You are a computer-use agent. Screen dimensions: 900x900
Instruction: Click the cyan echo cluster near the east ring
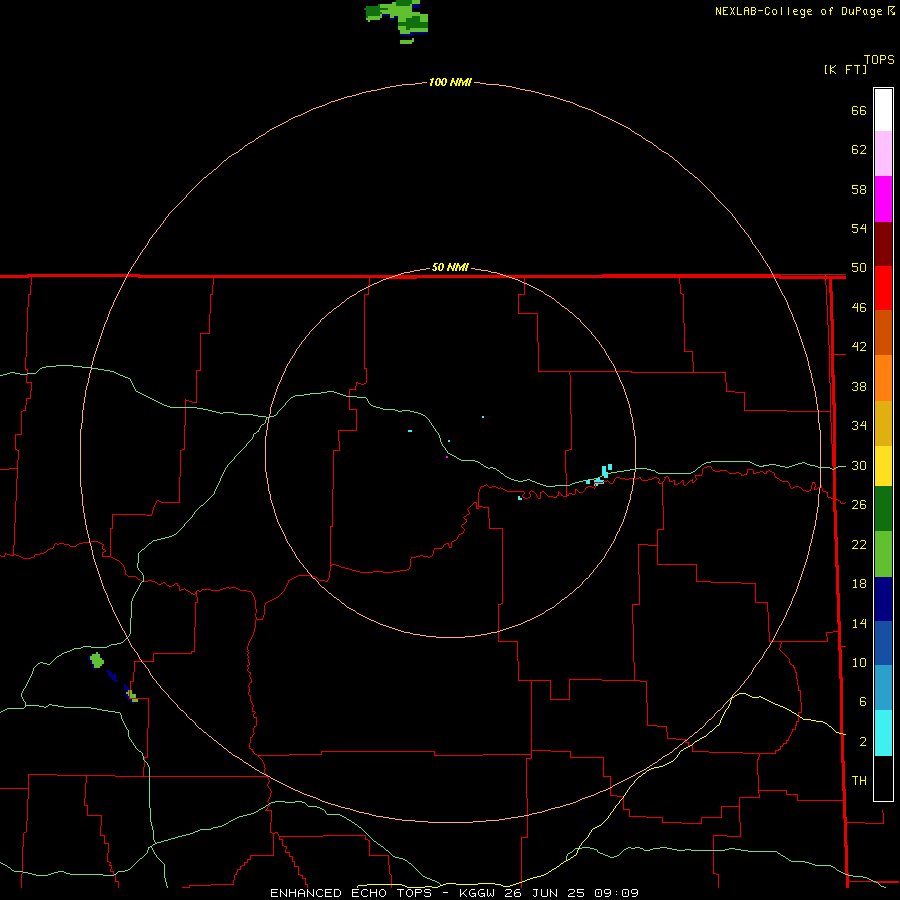[600, 476]
